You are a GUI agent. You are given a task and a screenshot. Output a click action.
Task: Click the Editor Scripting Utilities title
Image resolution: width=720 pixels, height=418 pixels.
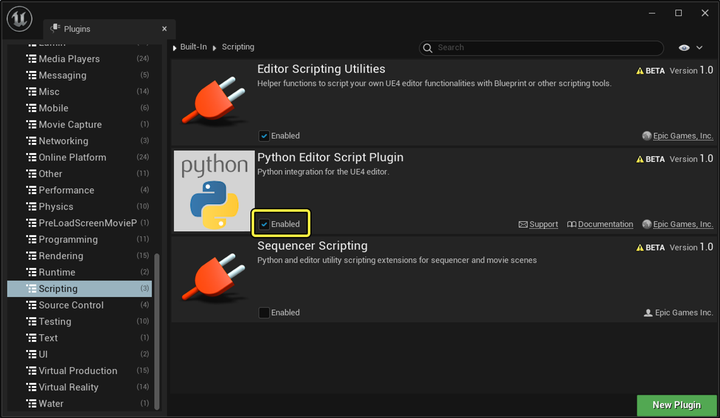(321, 69)
